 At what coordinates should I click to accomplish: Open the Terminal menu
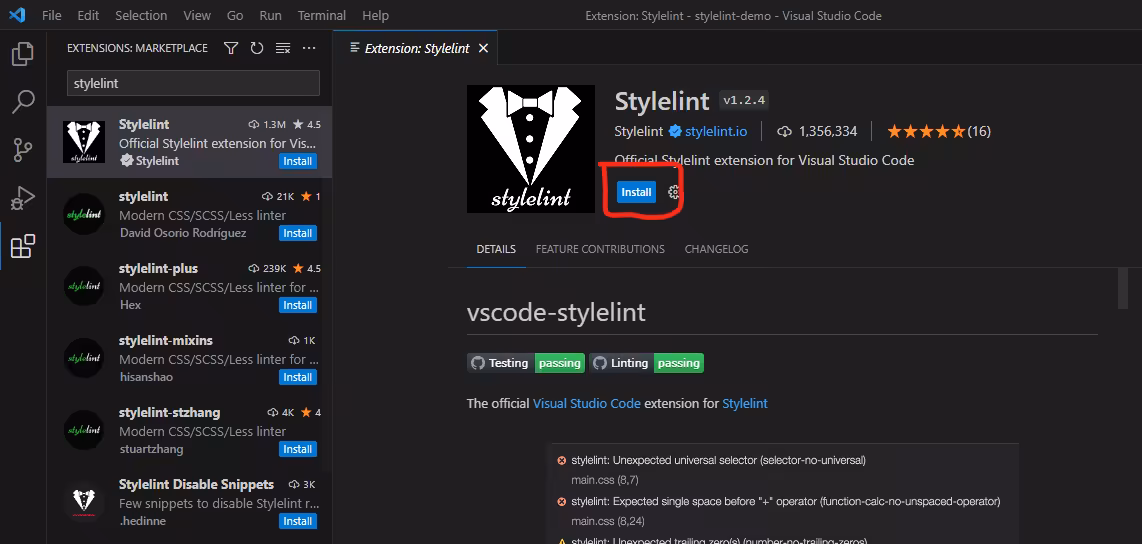point(323,15)
